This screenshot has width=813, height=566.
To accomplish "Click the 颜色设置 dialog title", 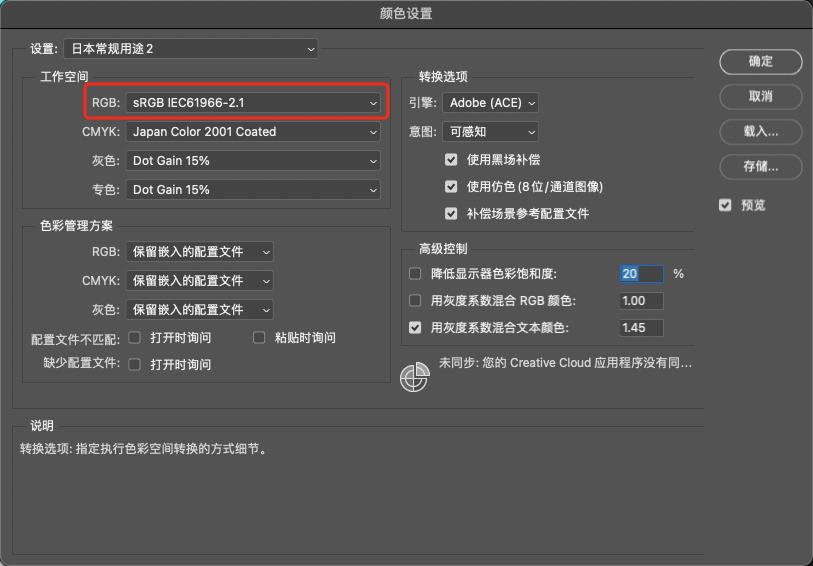I will point(406,13).
